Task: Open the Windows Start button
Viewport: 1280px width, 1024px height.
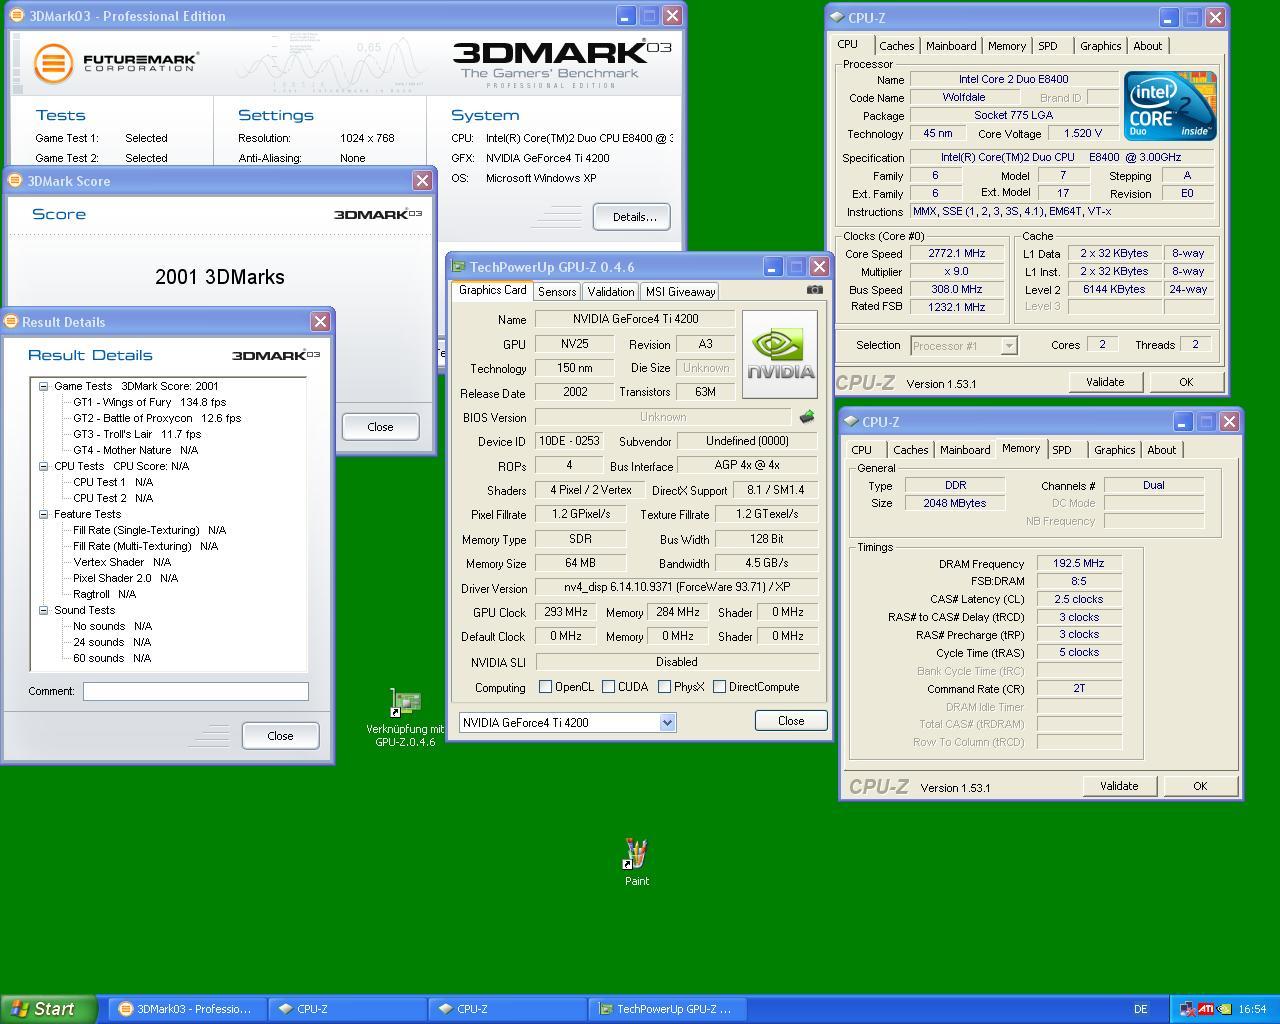Action: [48, 1009]
